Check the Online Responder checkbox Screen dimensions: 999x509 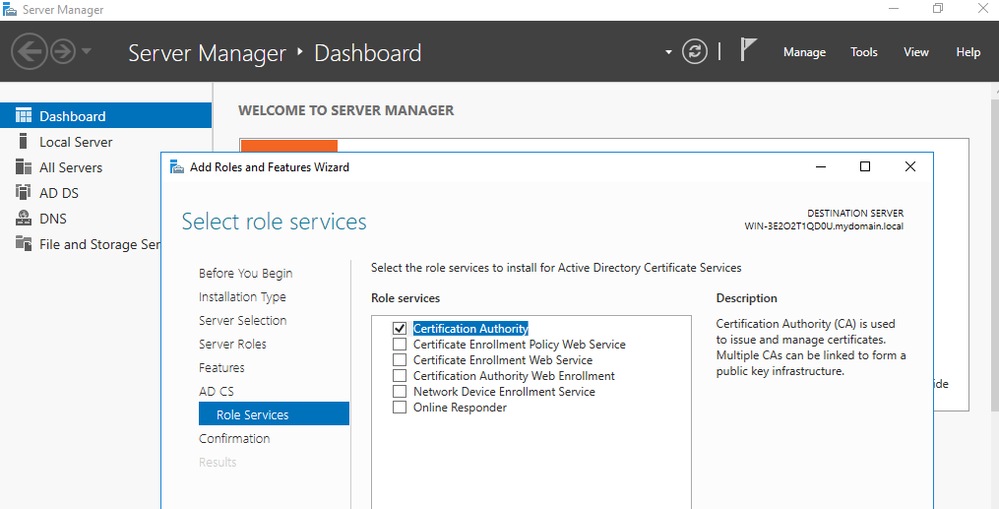click(399, 407)
